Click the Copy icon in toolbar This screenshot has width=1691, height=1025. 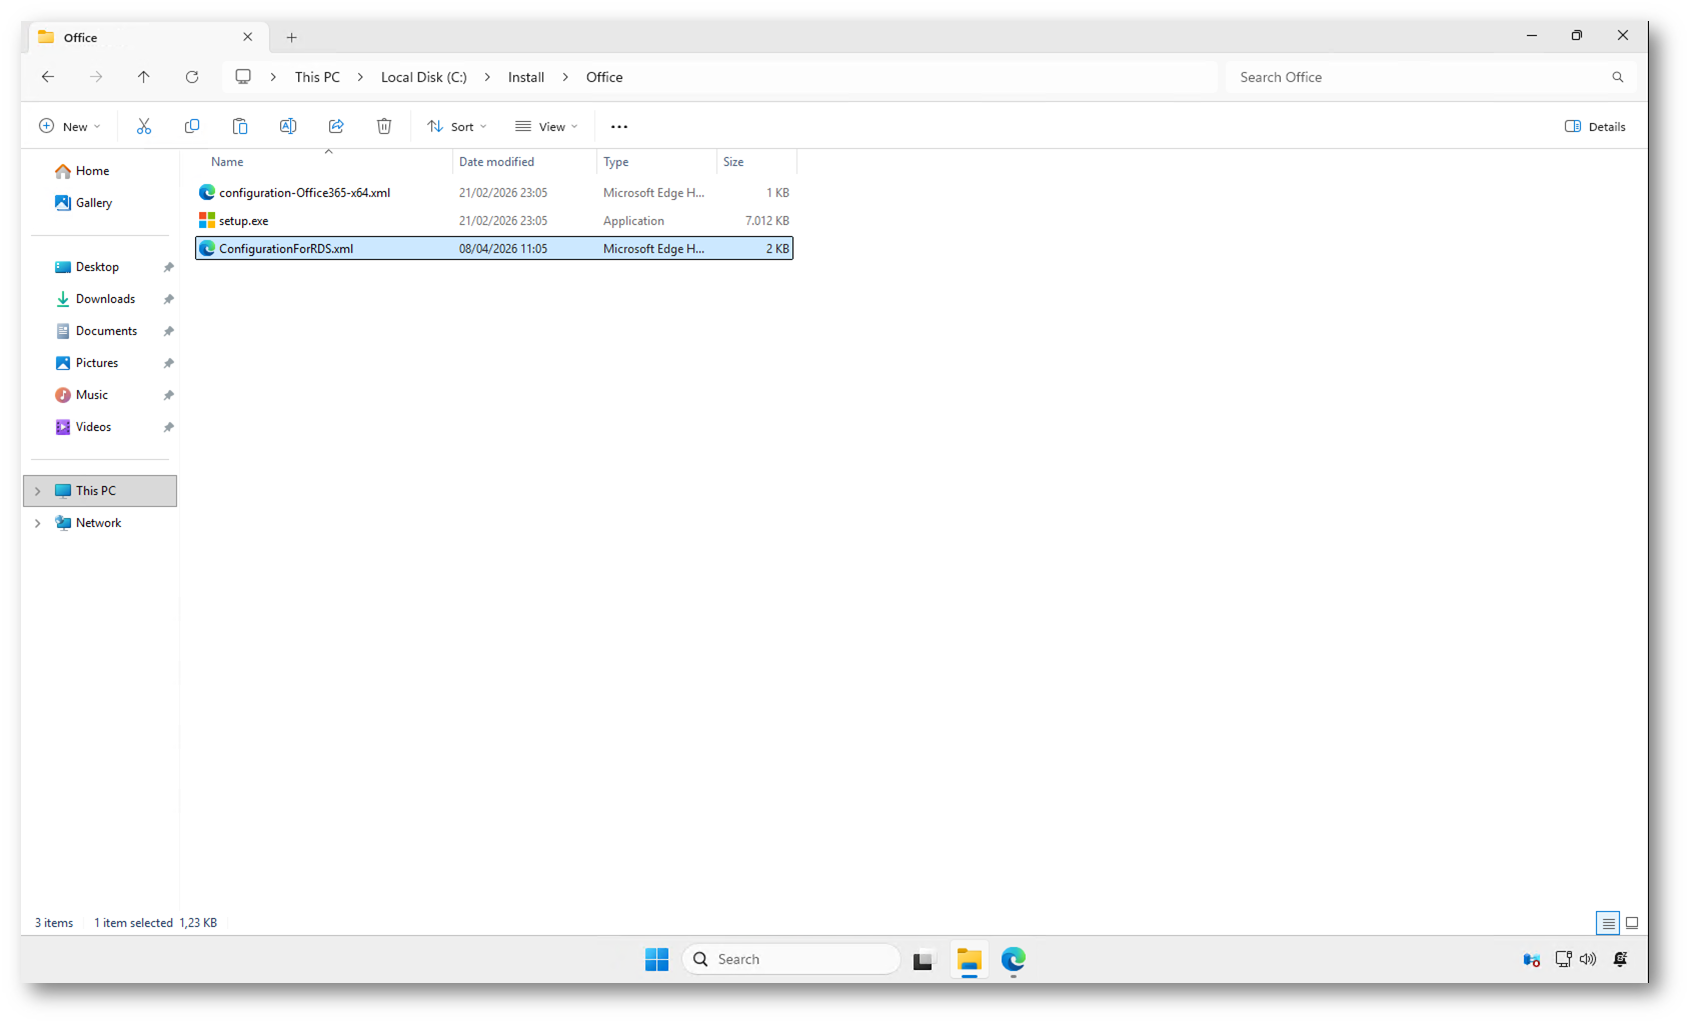point(192,126)
